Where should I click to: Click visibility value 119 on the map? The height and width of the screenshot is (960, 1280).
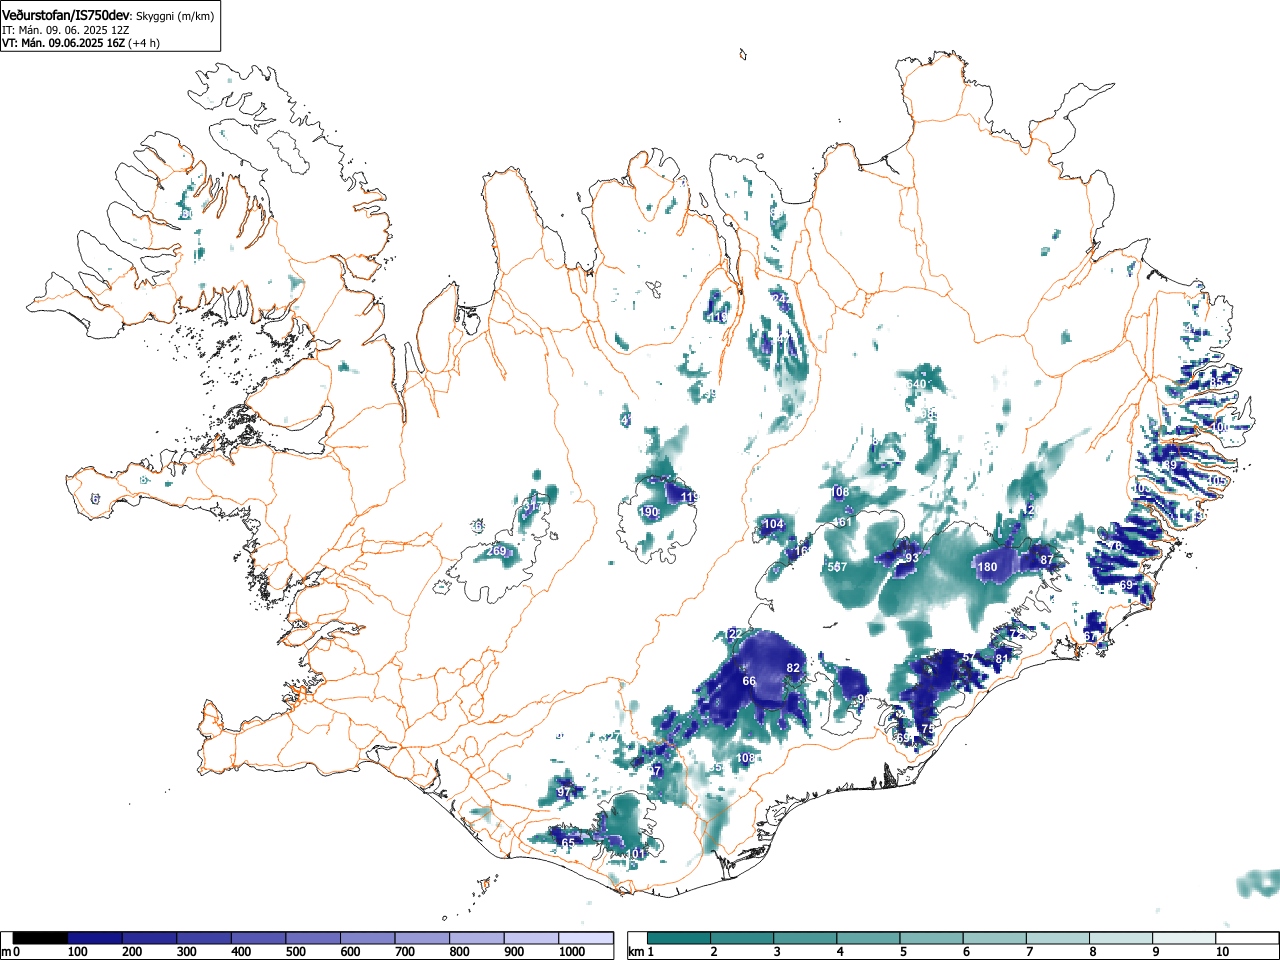tap(690, 497)
